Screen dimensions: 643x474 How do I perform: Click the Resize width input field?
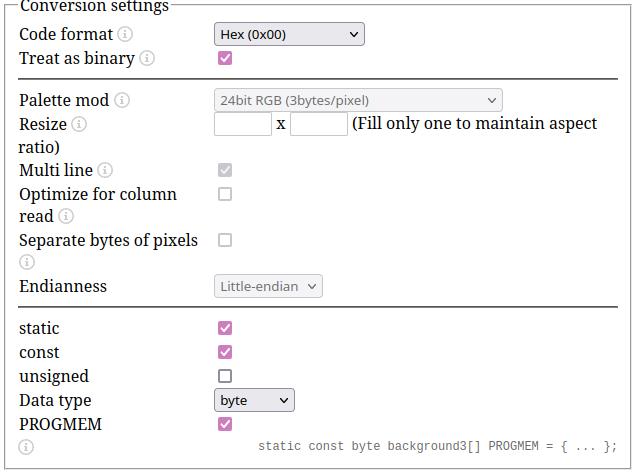click(243, 124)
